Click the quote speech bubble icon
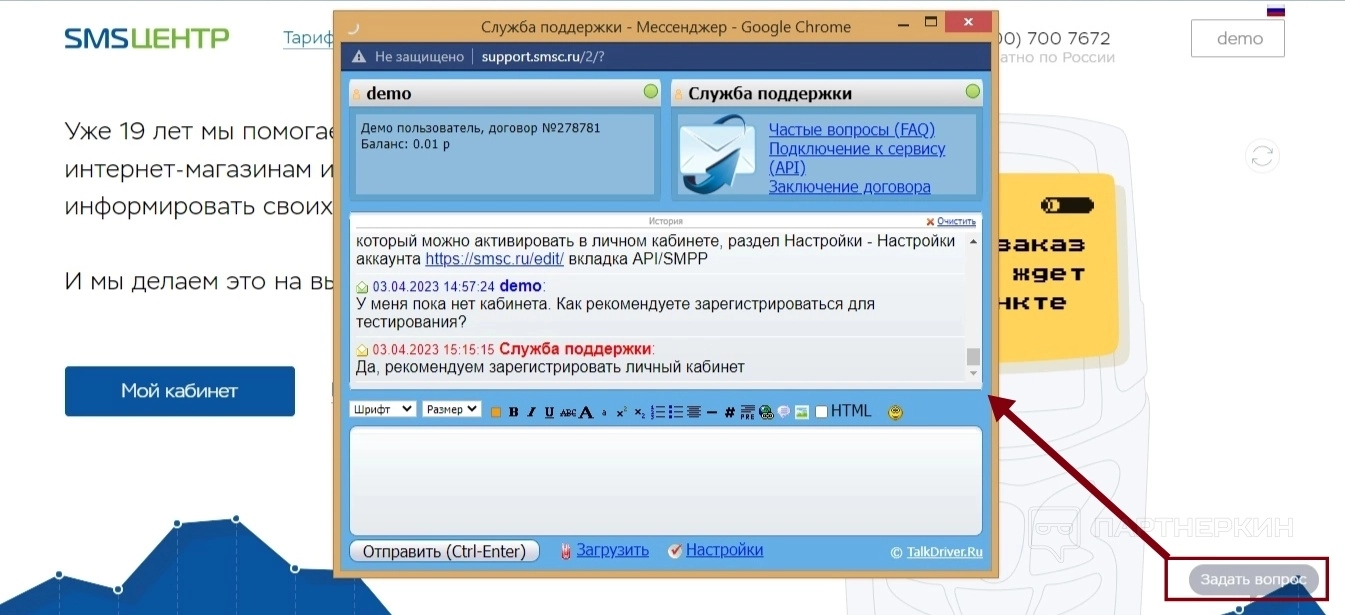1345x615 pixels. (783, 412)
